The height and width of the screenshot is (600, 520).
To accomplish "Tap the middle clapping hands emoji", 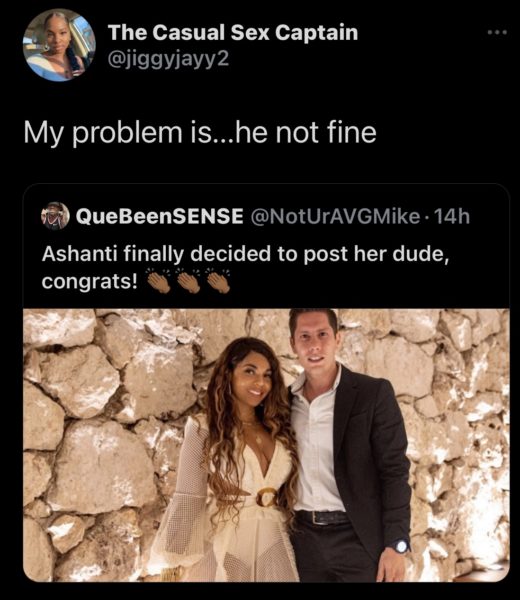I will [189, 283].
